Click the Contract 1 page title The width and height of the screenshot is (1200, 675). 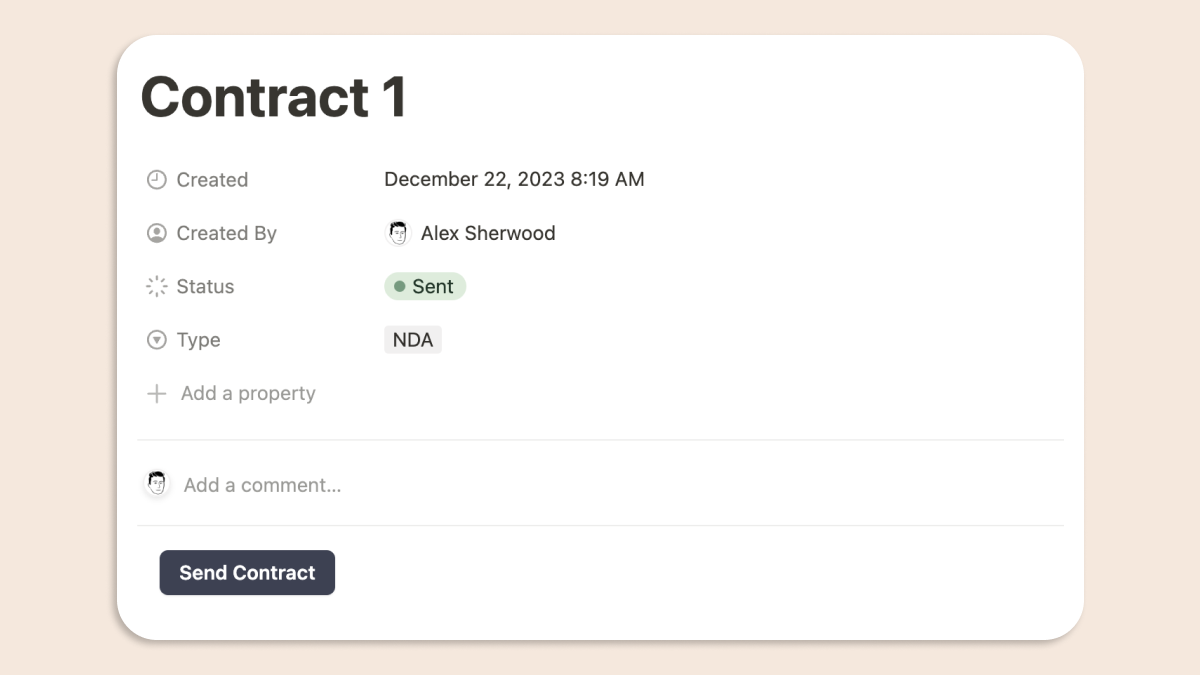[274, 97]
